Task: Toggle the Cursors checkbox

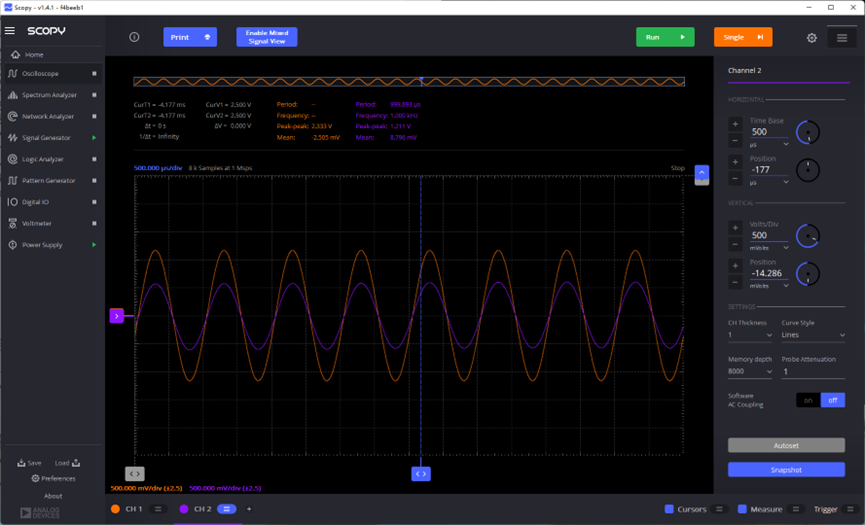Action: tap(669, 509)
